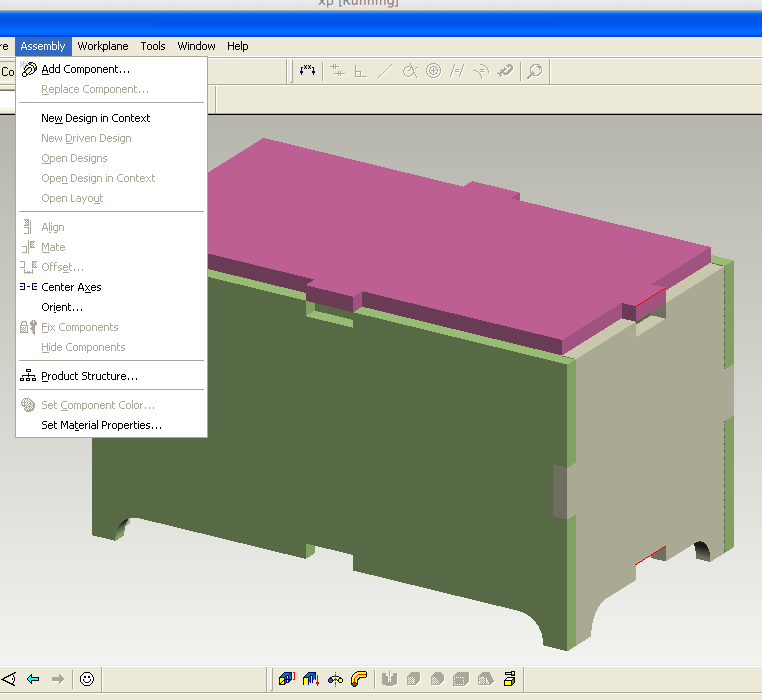This screenshot has height=700, width=762.
Task: Click the eye view icon in bottom toolbar
Action: (x=9, y=679)
